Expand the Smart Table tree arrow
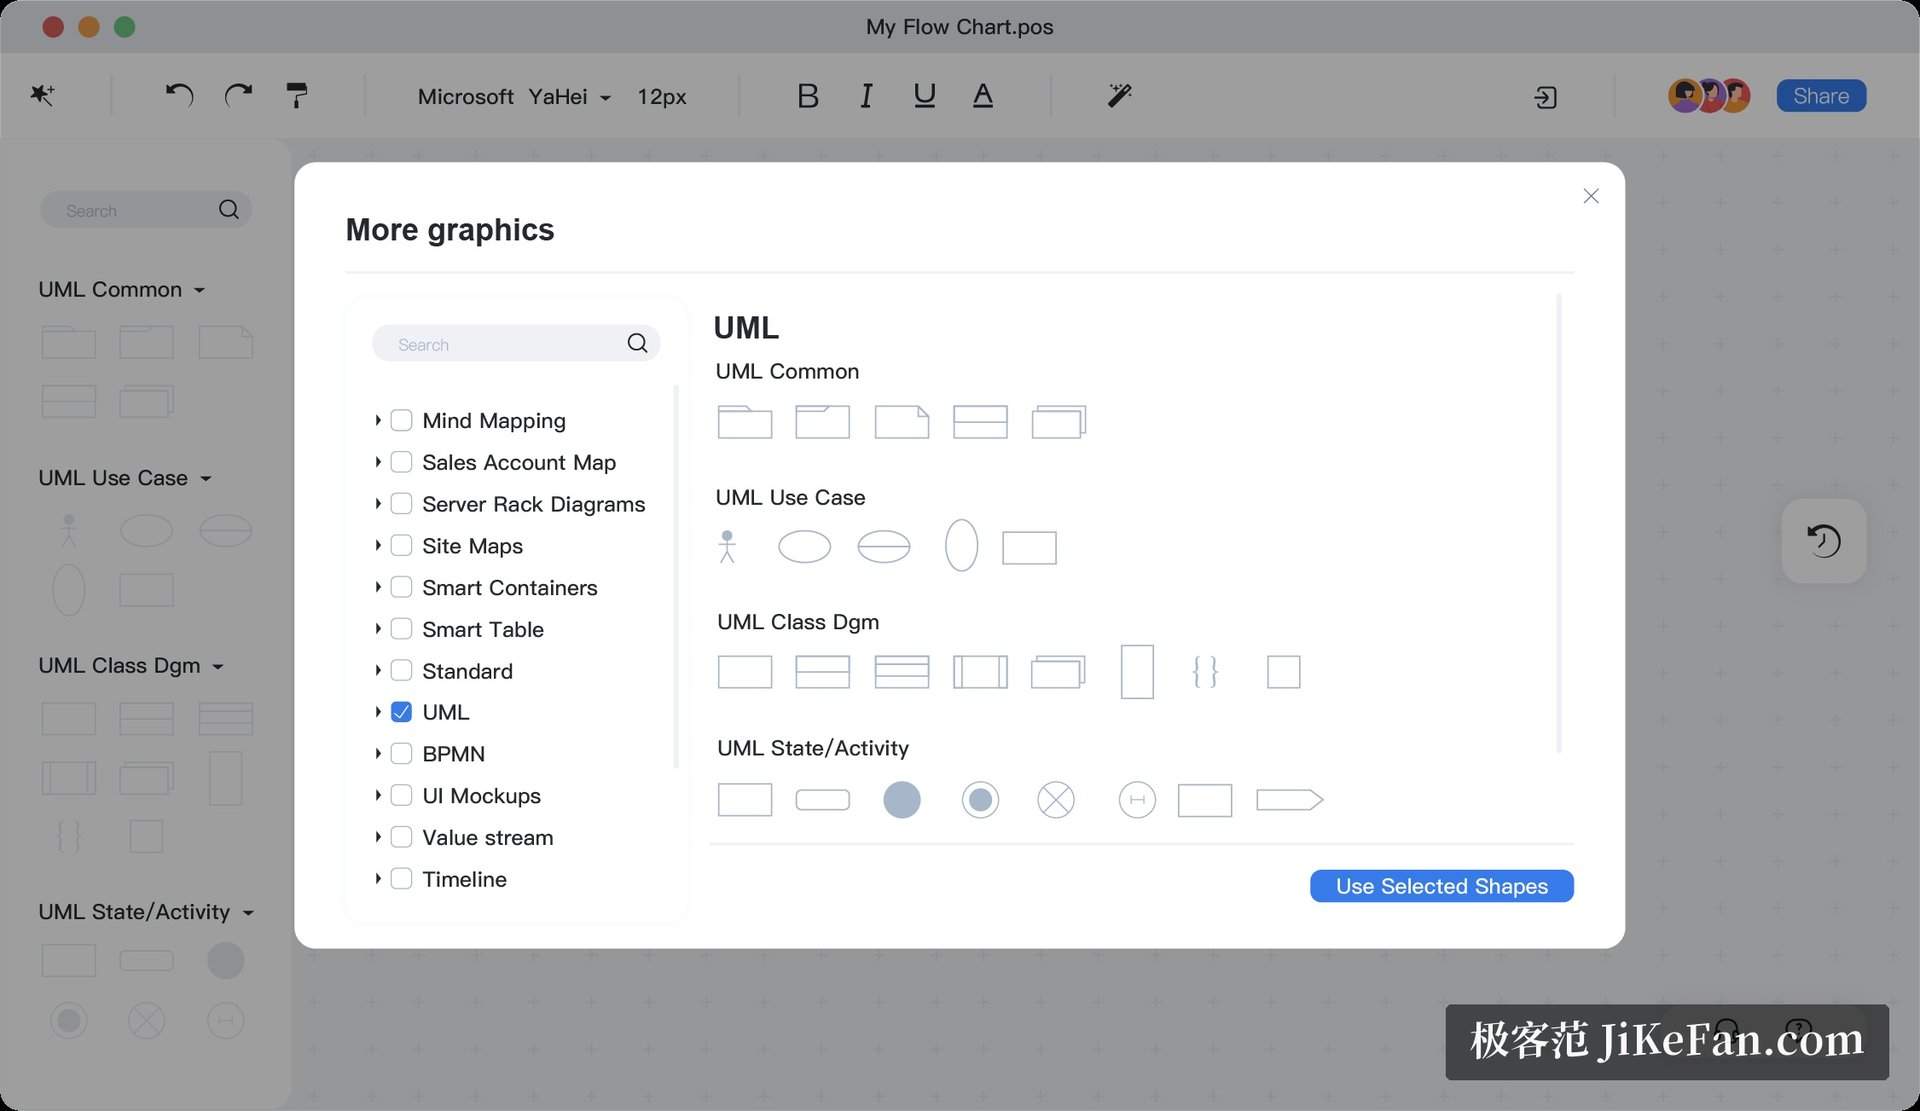 [x=378, y=629]
